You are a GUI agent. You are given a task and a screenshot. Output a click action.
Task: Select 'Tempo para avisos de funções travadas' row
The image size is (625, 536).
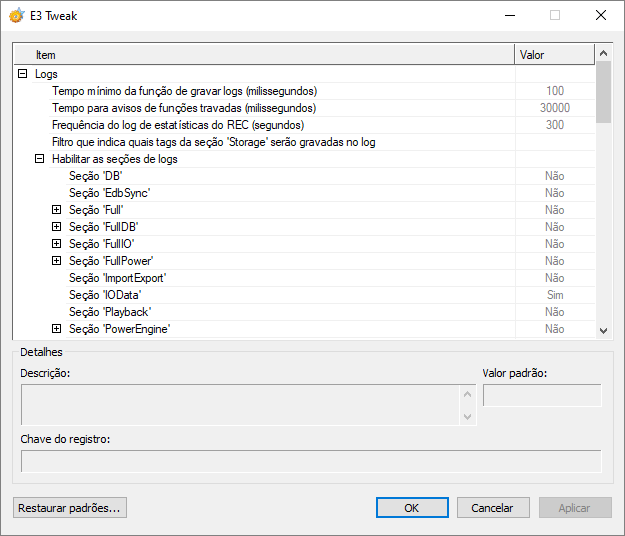click(x=184, y=108)
